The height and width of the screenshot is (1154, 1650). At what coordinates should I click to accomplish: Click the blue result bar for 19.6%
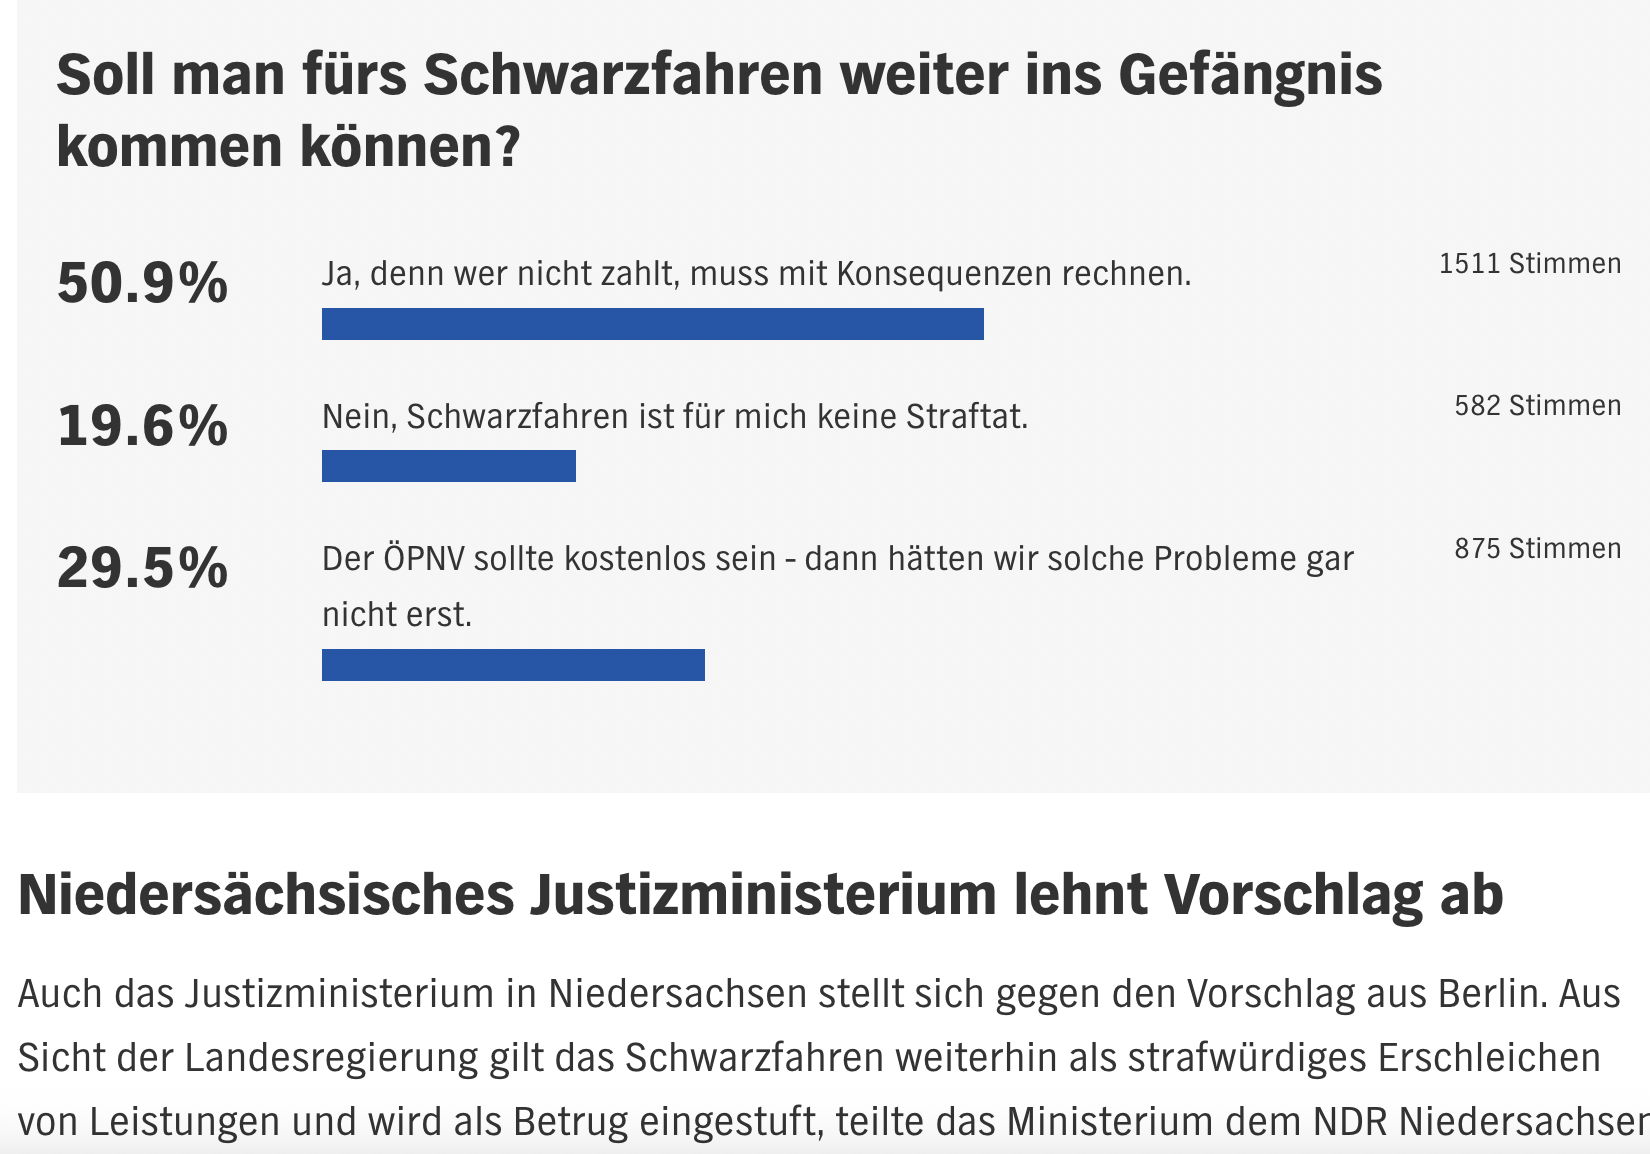point(448,466)
